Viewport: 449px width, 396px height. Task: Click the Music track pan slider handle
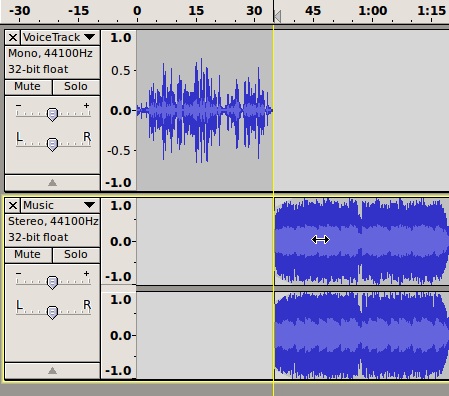click(x=52, y=312)
